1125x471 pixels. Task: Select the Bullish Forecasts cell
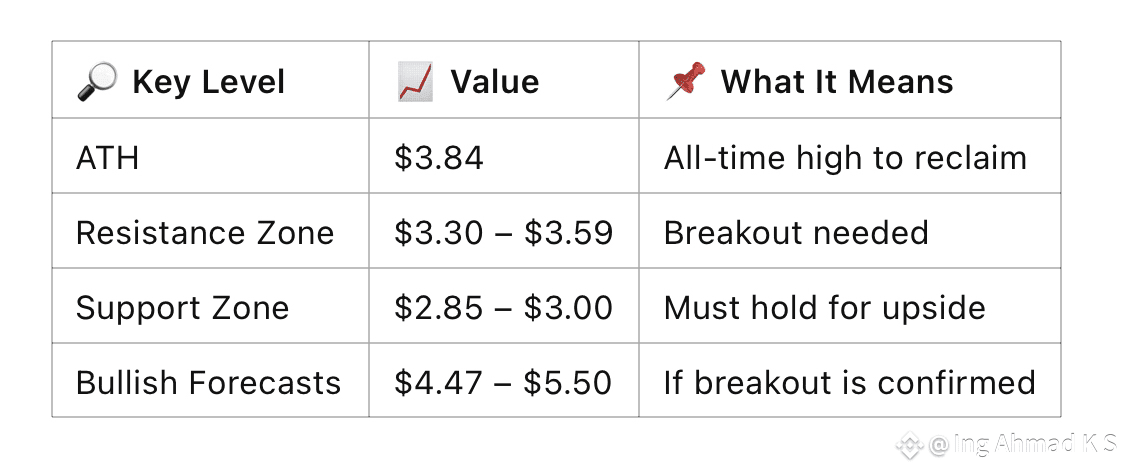[x=208, y=382]
